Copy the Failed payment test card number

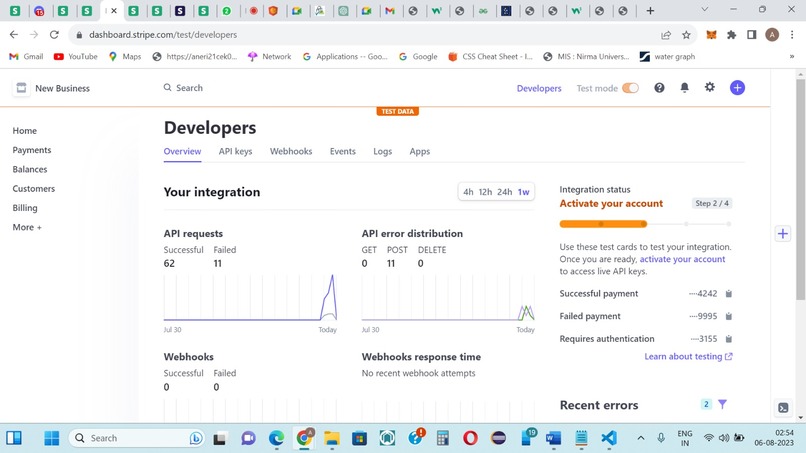728,316
